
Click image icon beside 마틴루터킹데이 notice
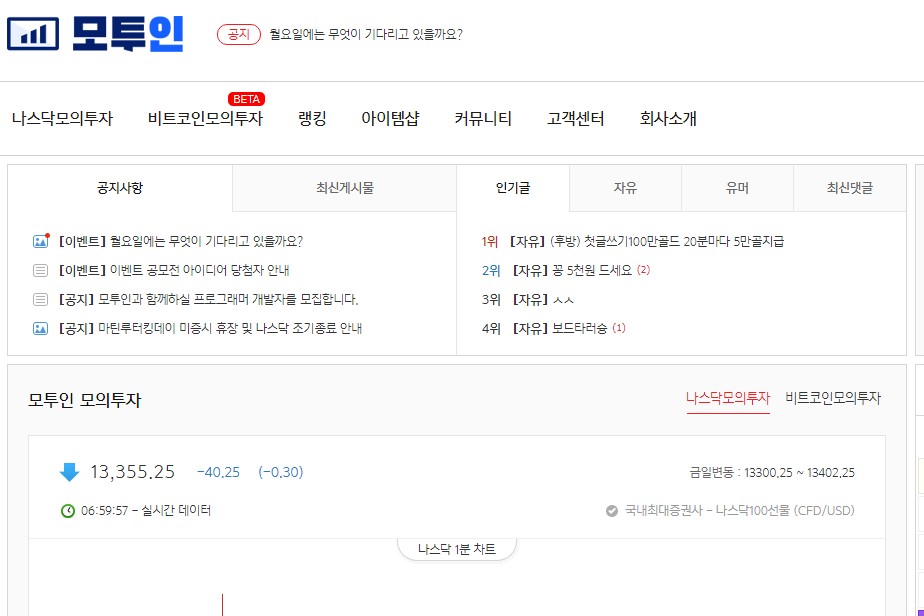tap(40, 328)
